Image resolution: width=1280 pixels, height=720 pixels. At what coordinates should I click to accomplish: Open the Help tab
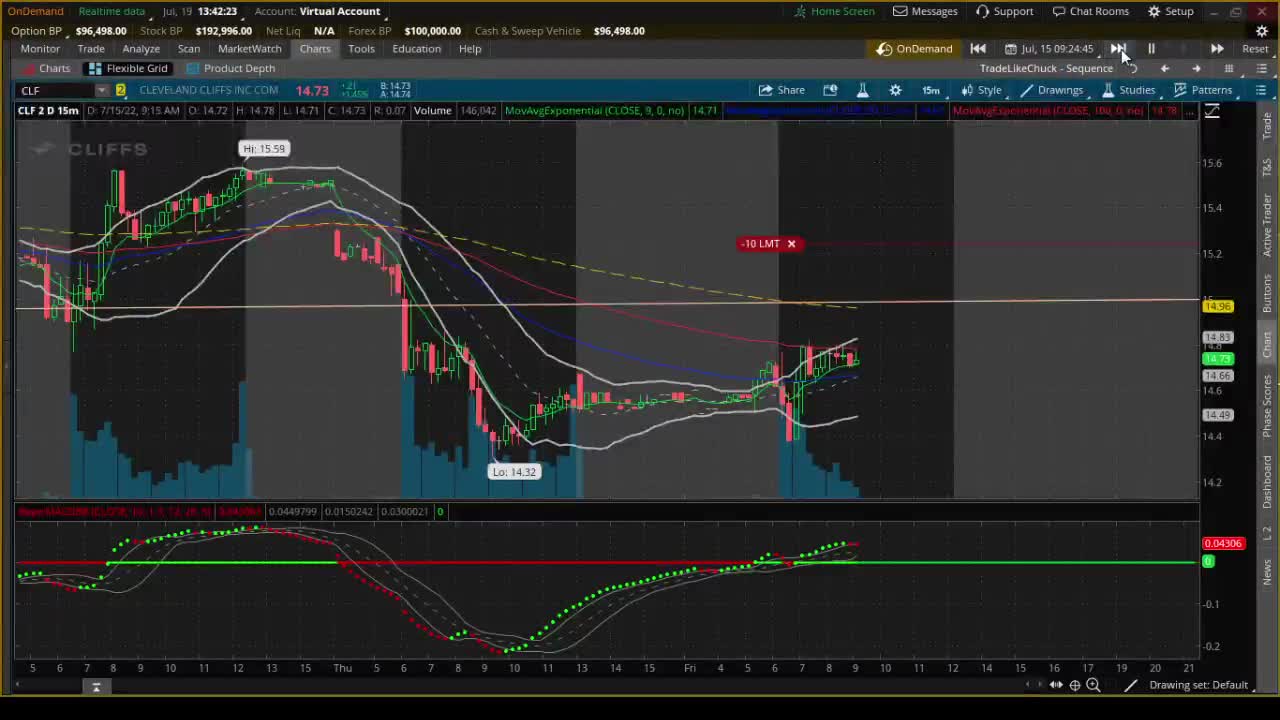[x=470, y=48]
